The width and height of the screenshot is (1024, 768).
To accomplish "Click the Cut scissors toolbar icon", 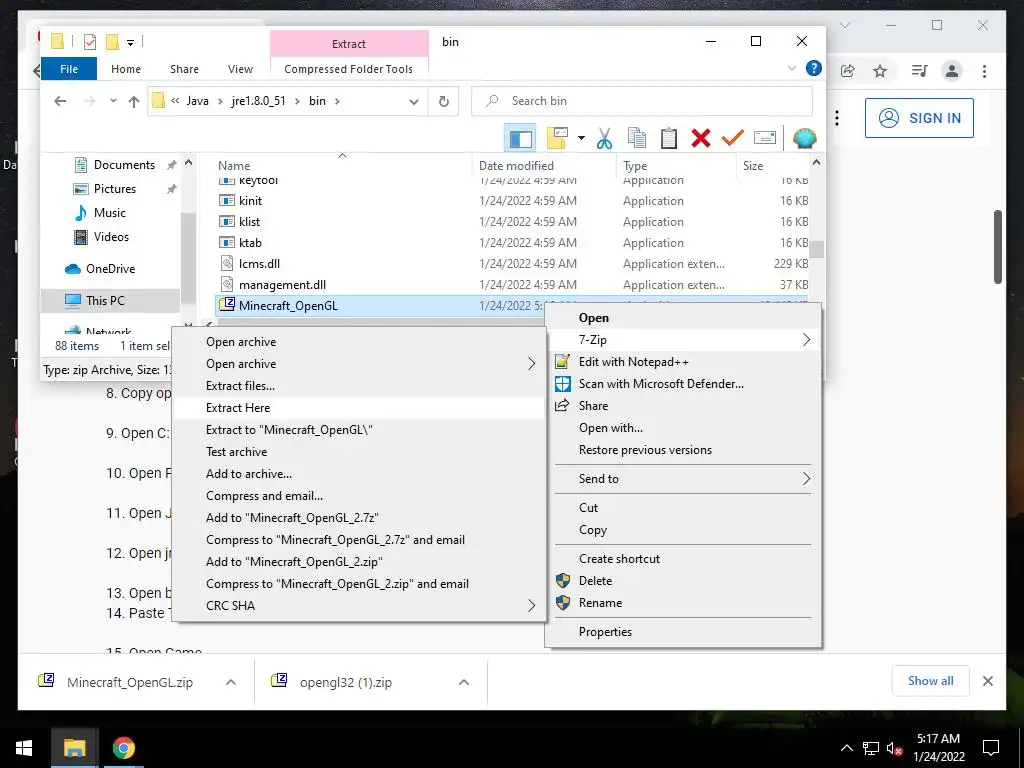I will coord(604,138).
